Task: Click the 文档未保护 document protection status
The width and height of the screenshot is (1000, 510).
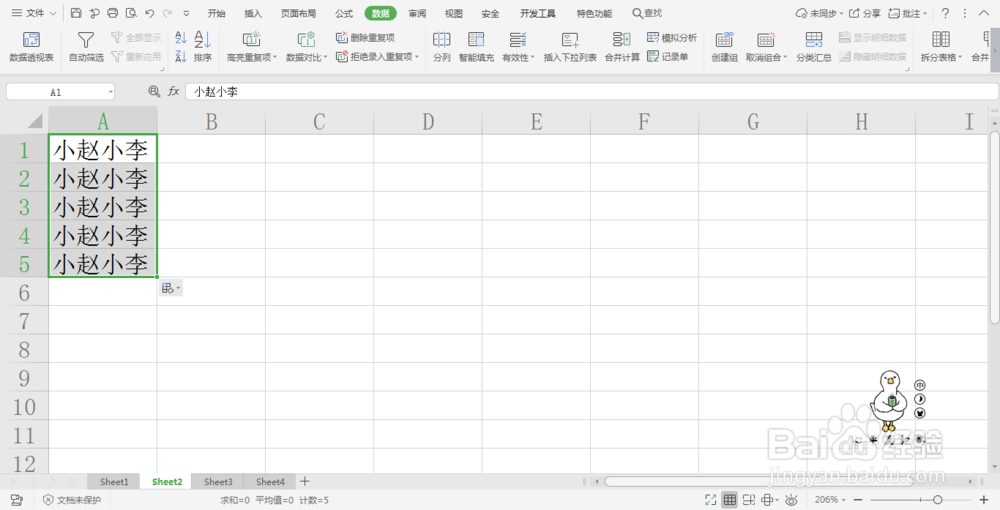Action: click(x=72, y=500)
